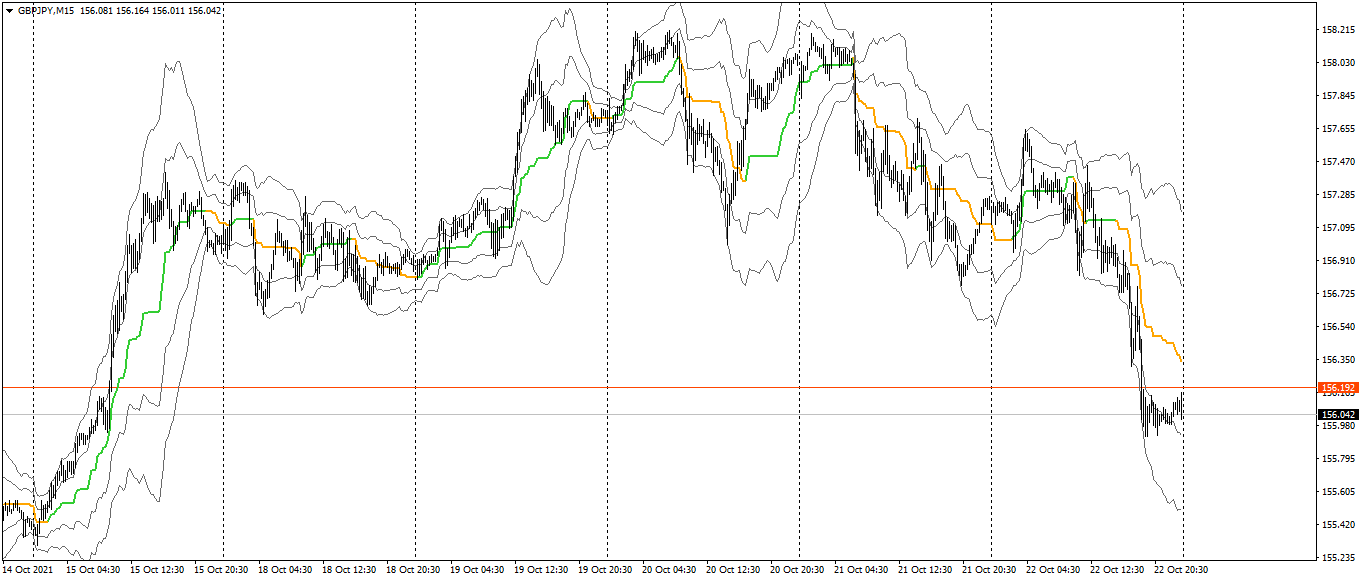Click the 22 Oct 12:30 time label

pyautogui.click(x=1118, y=570)
